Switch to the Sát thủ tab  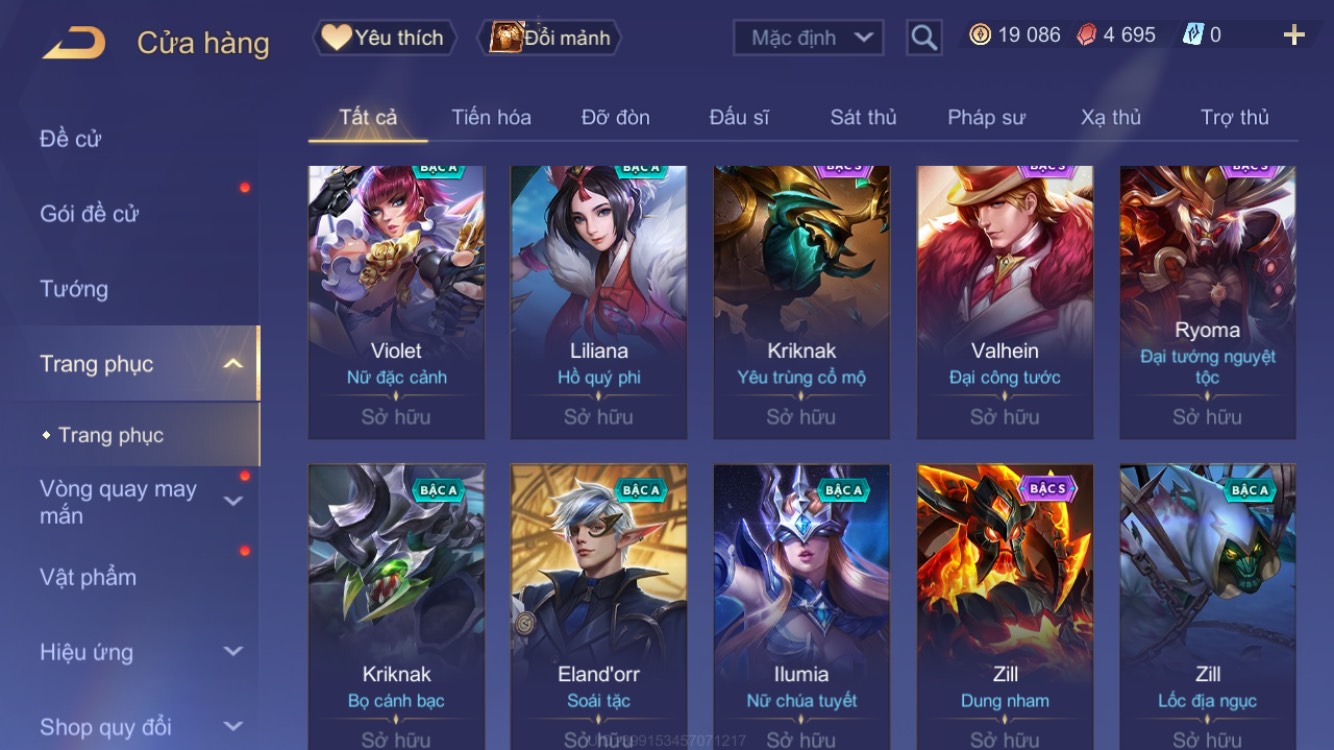(x=863, y=118)
